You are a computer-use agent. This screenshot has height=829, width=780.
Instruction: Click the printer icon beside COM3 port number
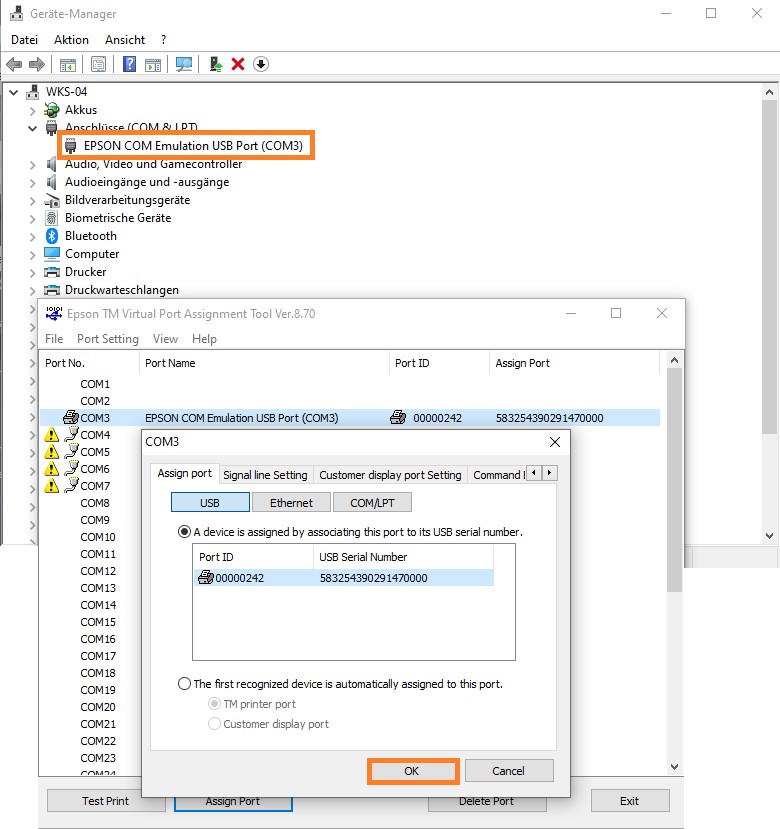point(71,417)
